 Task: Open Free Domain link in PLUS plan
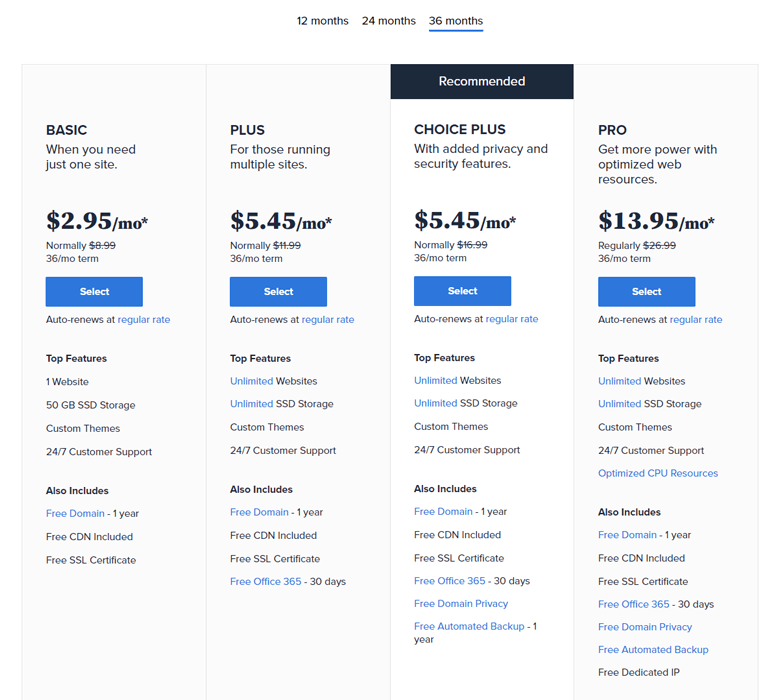click(x=260, y=512)
